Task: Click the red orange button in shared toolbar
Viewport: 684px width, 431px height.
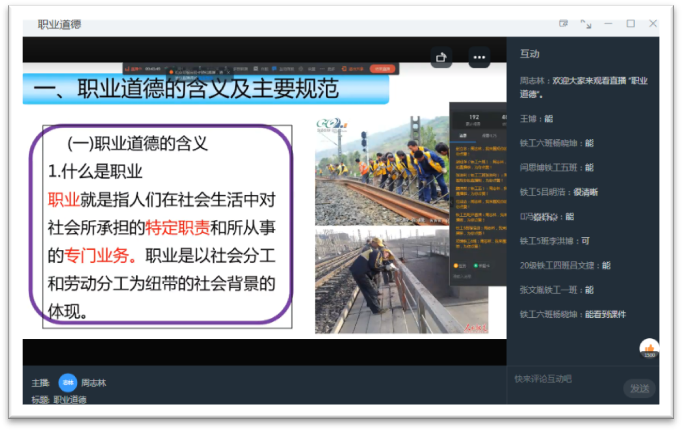Action: pyautogui.click(x=381, y=69)
